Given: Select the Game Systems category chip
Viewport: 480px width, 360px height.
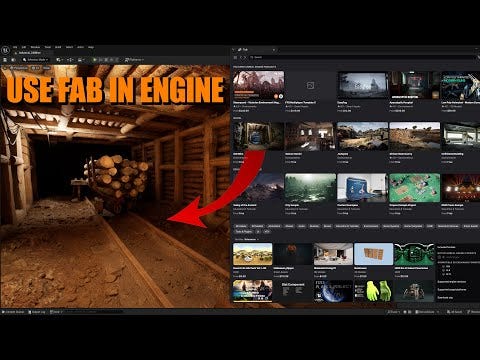Looking at the screenshot, I should tap(391, 226).
